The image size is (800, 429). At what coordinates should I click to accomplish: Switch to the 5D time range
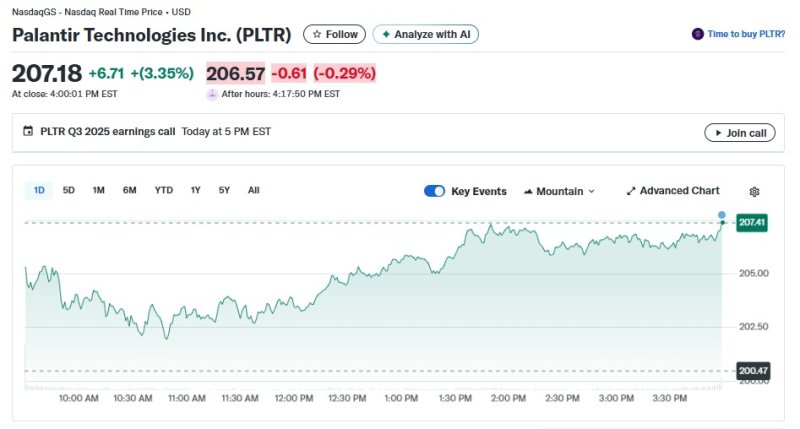coord(69,190)
